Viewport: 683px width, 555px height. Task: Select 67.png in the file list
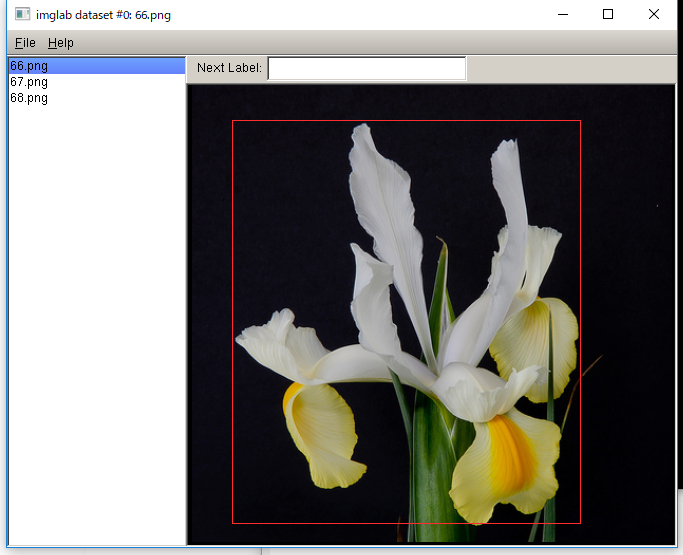tap(97, 82)
